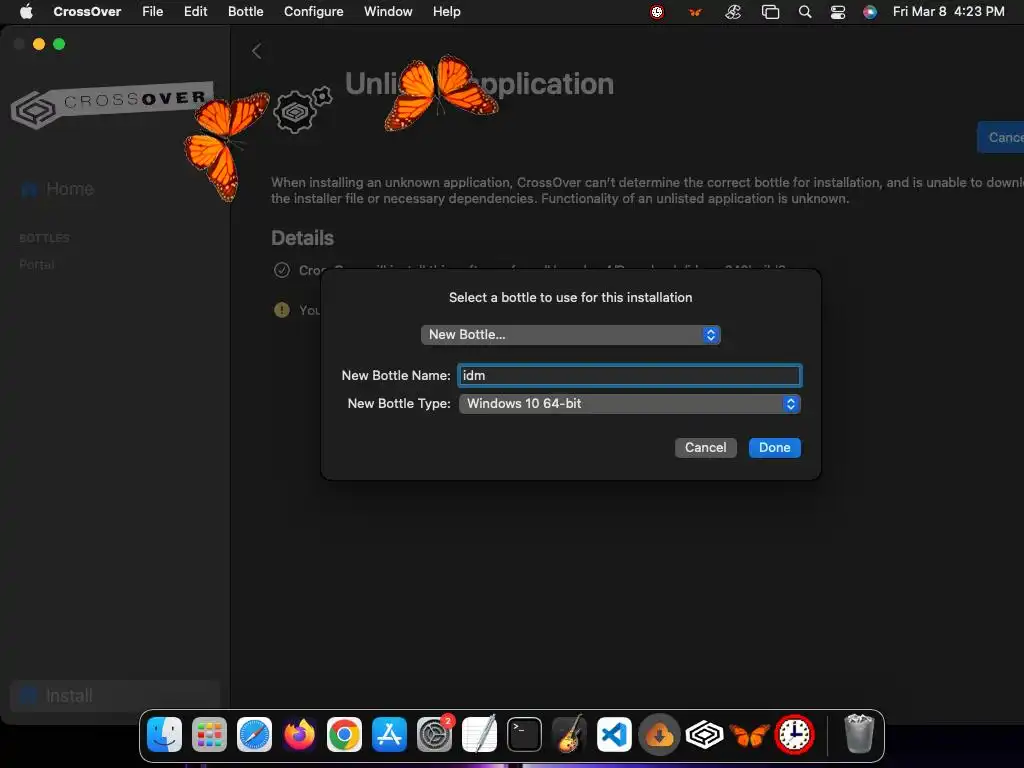Open TextEdit from the Dock
The image size is (1024, 768).
click(x=479, y=735)
